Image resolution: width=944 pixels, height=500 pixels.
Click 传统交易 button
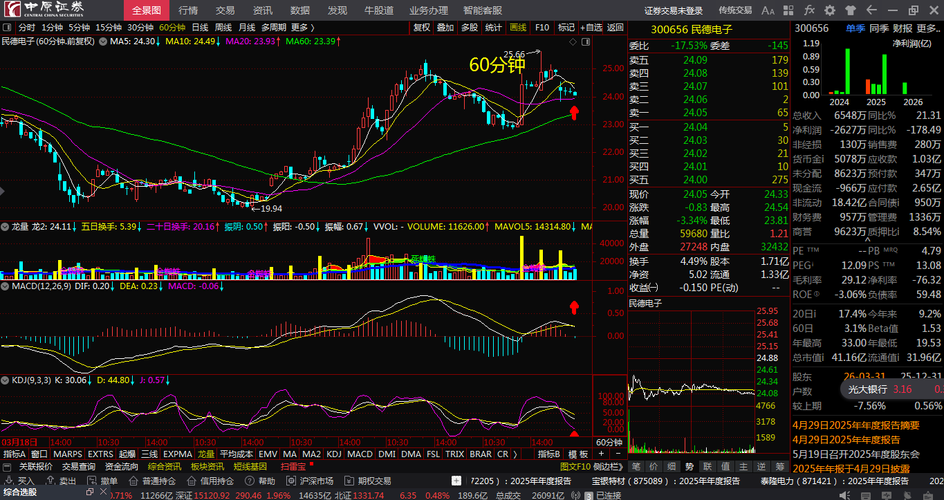735,10
